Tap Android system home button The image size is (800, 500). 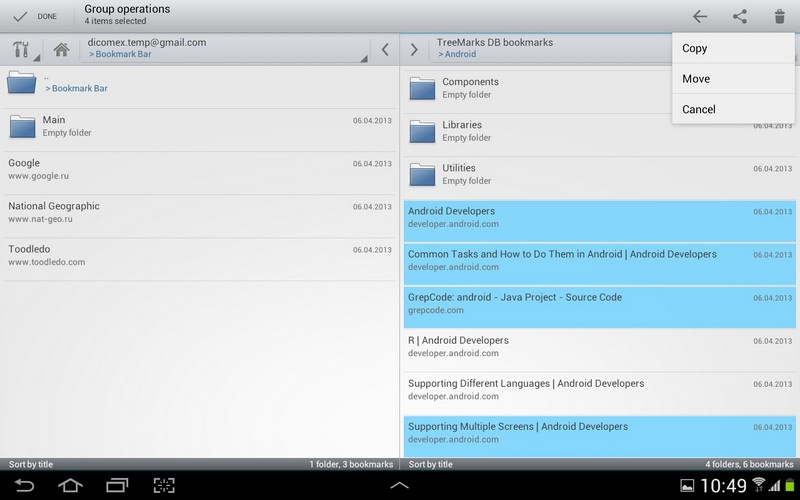70,485
